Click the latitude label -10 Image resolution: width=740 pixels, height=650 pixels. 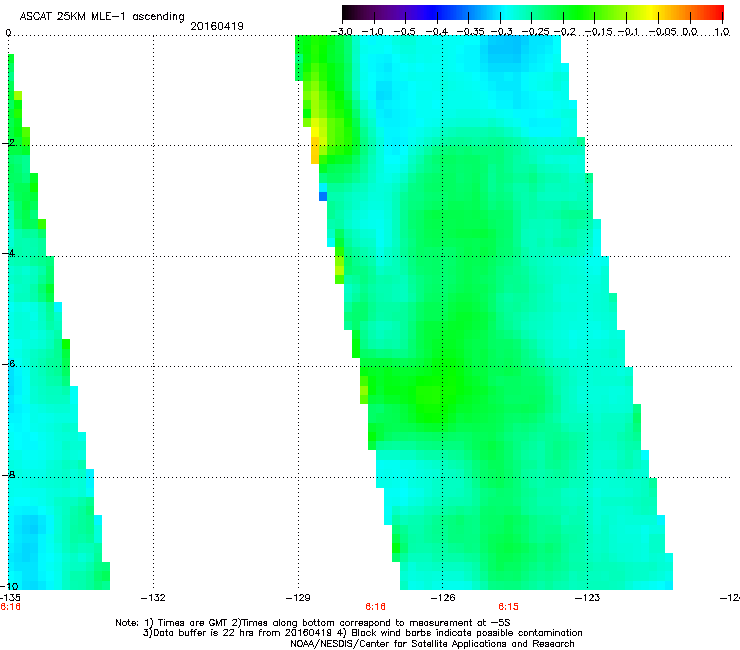coord(10,586)
